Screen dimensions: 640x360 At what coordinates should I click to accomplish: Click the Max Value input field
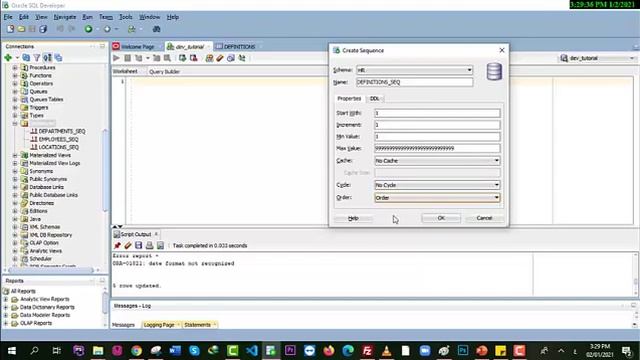point(437,149)
